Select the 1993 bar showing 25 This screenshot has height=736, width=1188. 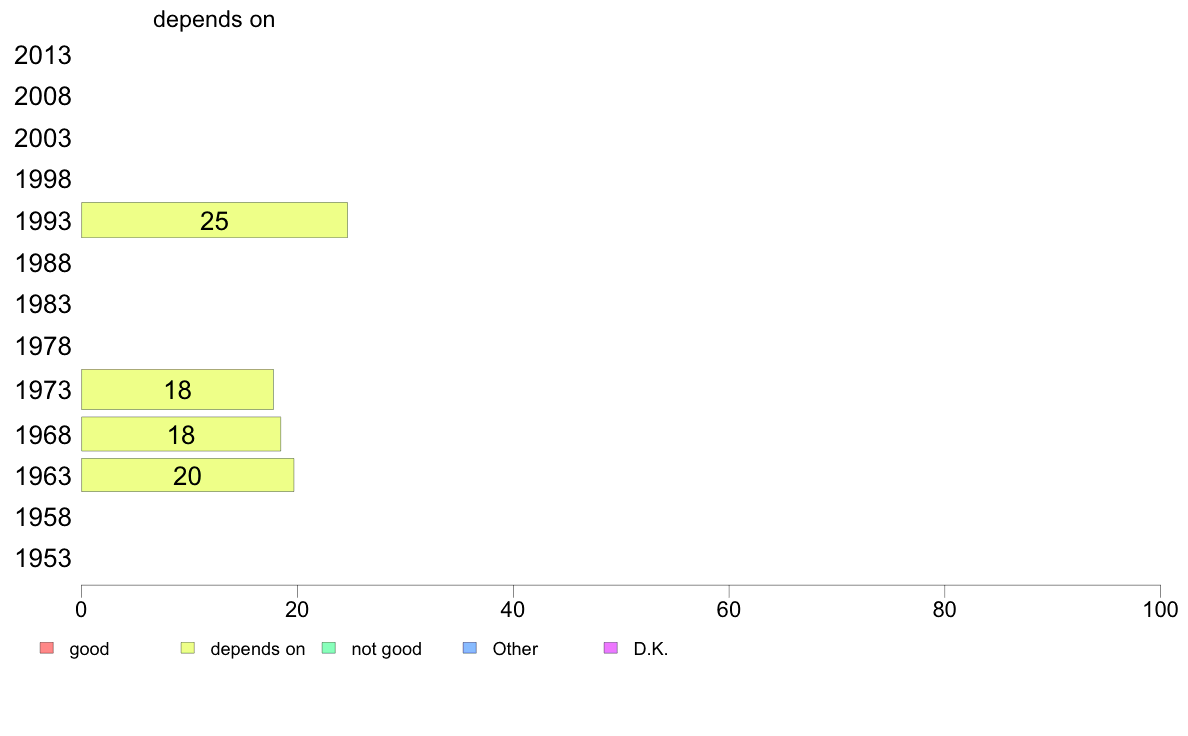pos(214,220)
